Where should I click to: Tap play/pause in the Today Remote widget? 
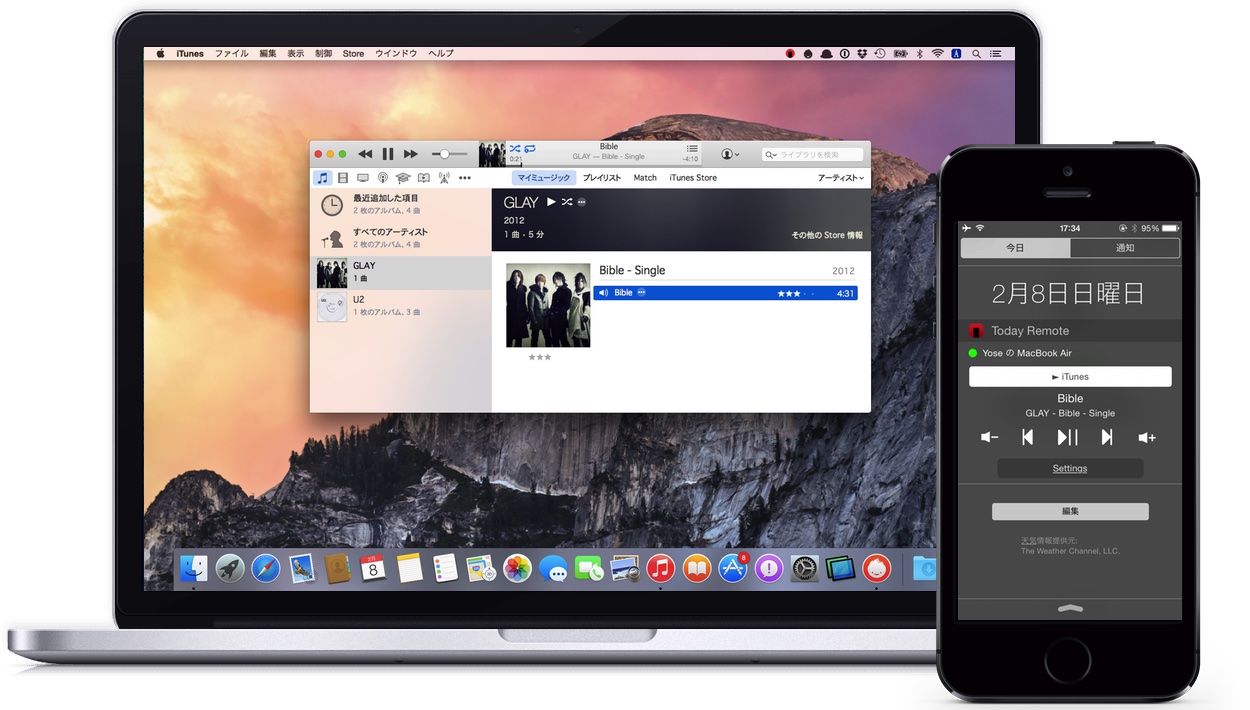tap(1068, 437)
